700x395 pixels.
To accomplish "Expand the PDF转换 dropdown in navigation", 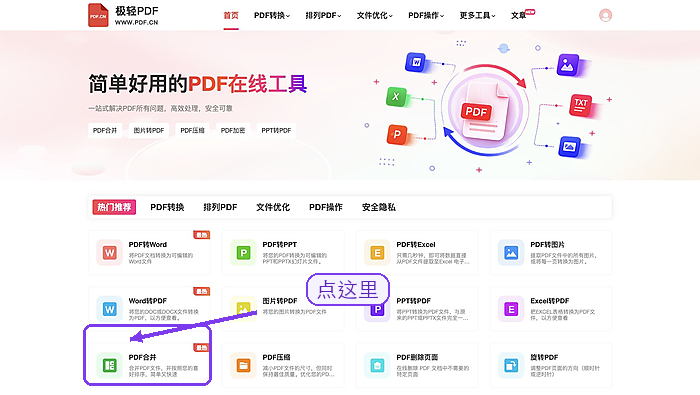I will tap(272, 15).
